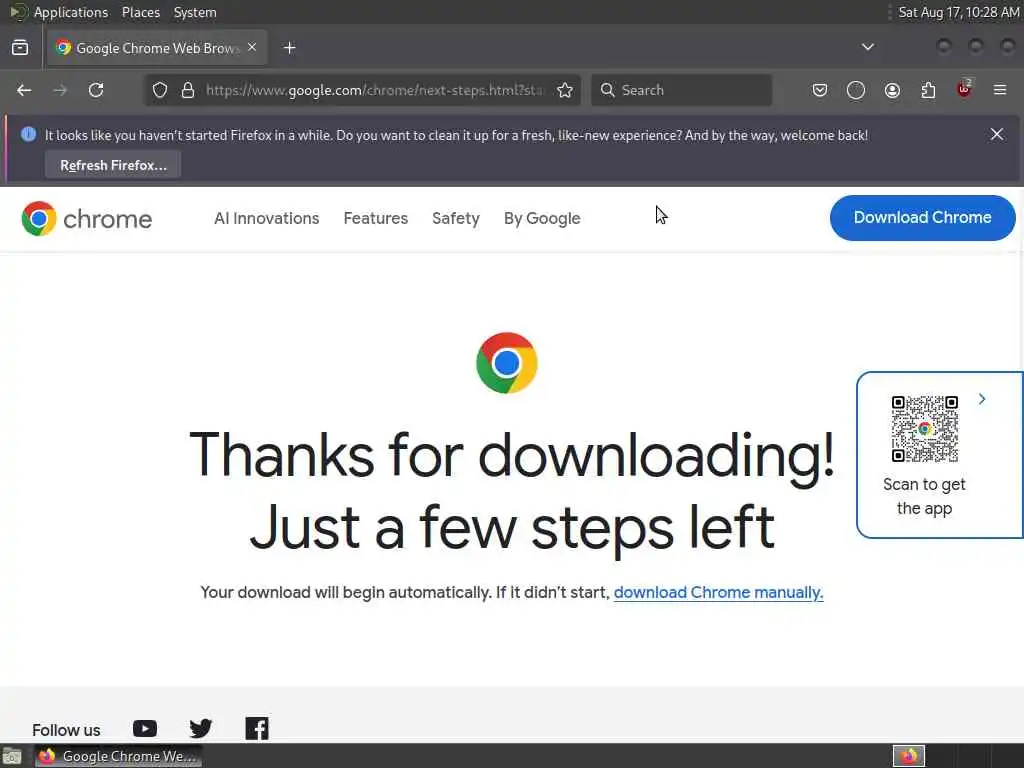Open the AI Innovations menu item

click(x=266, y=218)
